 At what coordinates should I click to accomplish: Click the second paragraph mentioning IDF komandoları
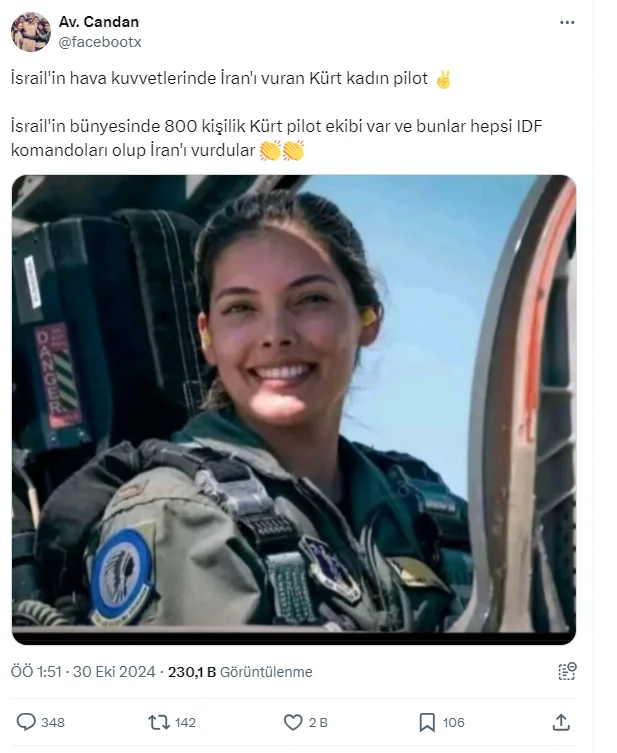276,138
